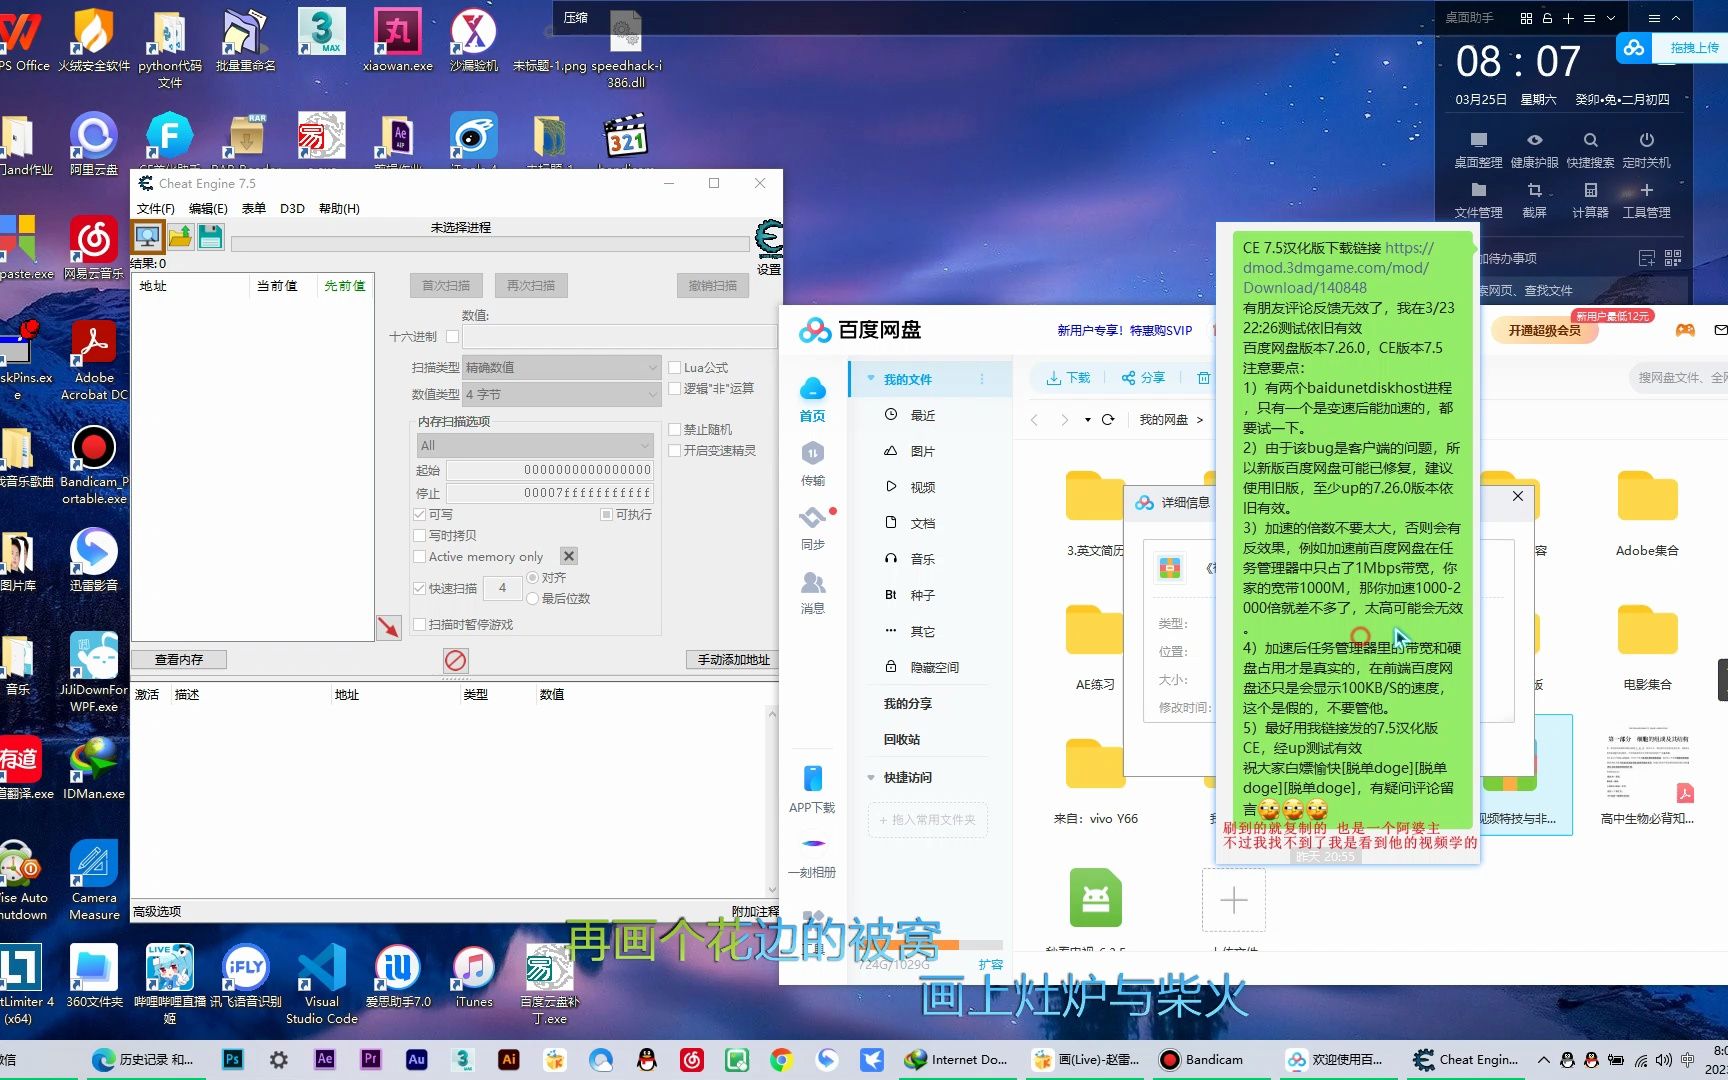Open the memory region All dropdown
Image resolution: width=1728 pixels, height=1080 pixels.
pos(535,445)
